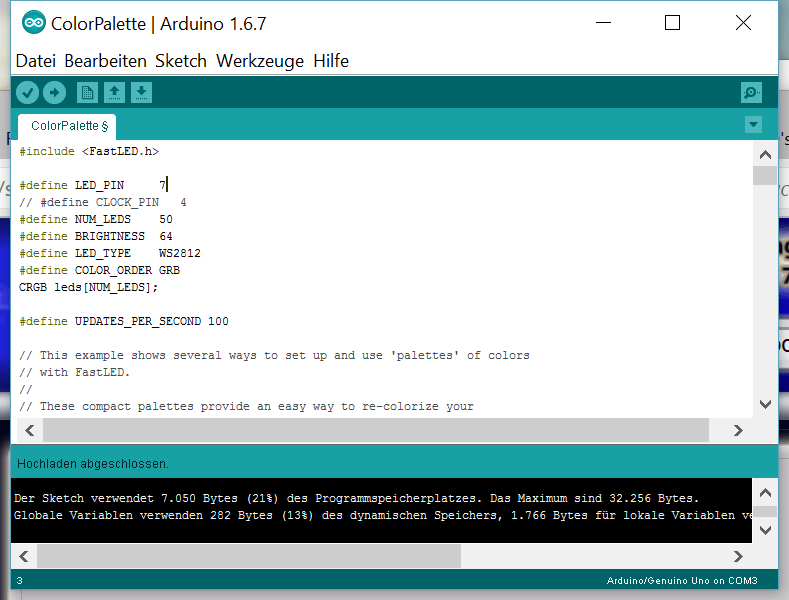The height and width of the screenshot is (600, 789).
Task: Open the Sketch menu
Action: pos(181,61)
